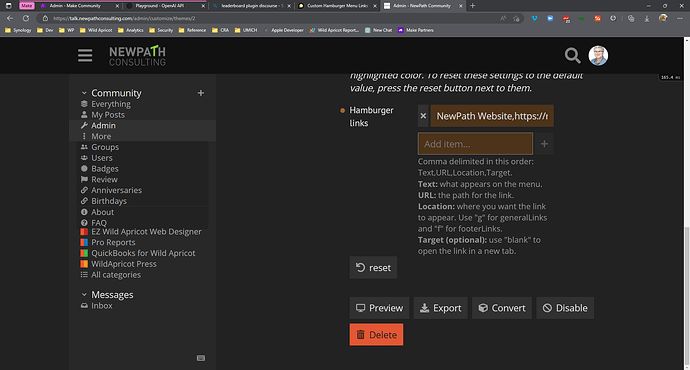Click the Disable button
Viewport: 690px width, 370px height.
(x=565, y=308)
